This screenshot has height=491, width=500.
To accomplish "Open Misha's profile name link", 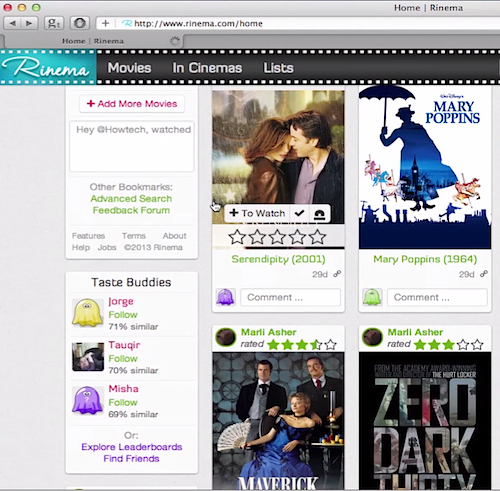I will 123,389.
